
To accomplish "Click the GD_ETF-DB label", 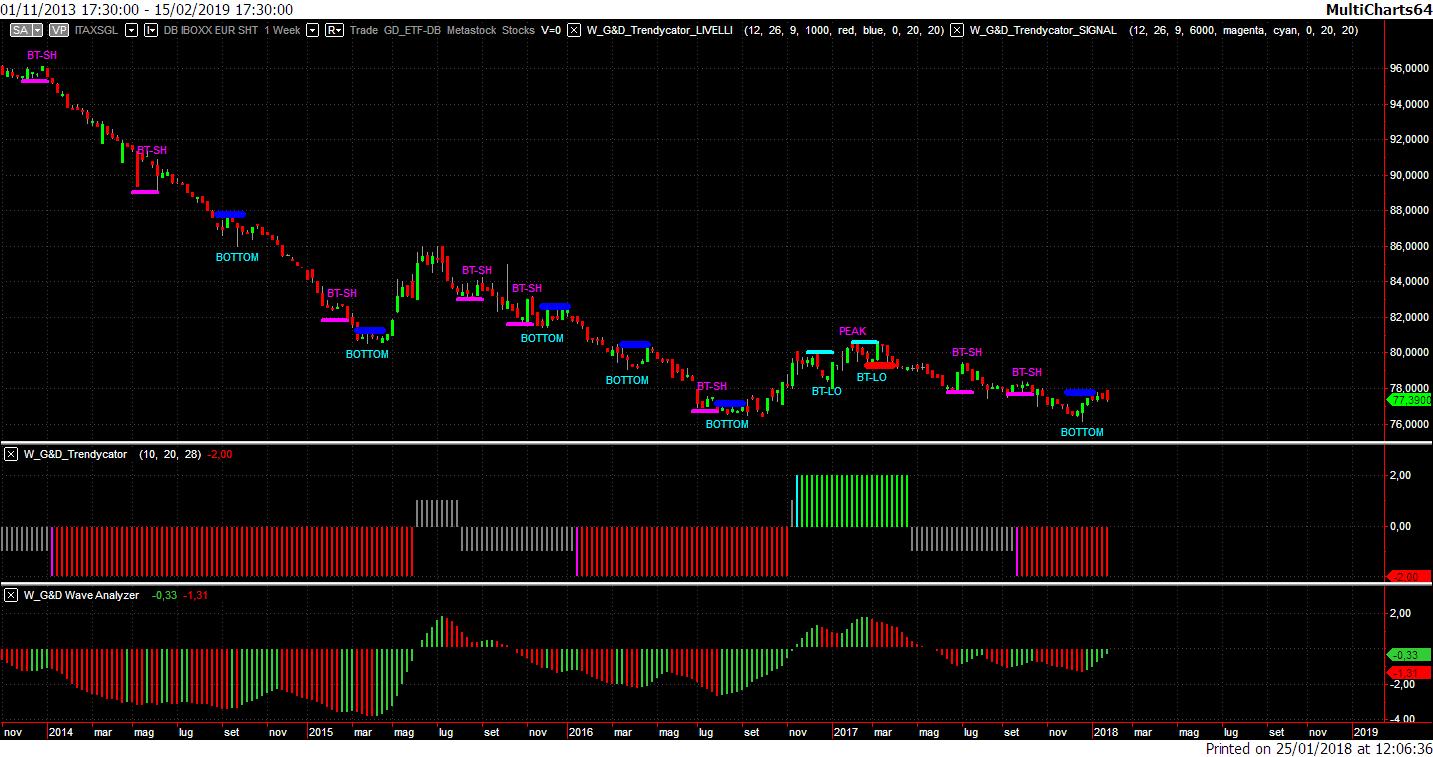I will (412, 30).
